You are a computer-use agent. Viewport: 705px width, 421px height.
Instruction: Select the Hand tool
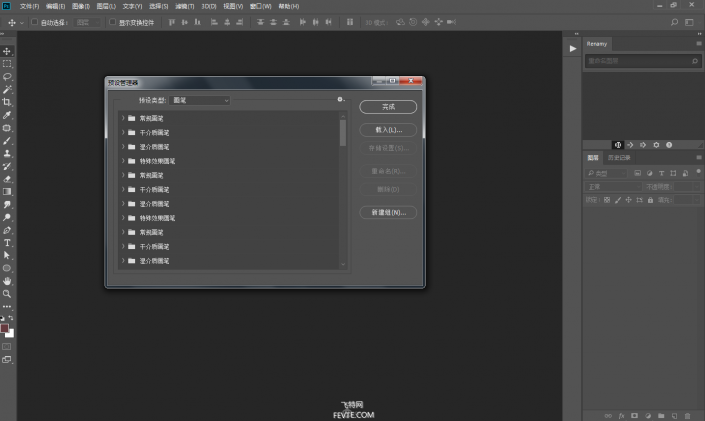[7, 281]
